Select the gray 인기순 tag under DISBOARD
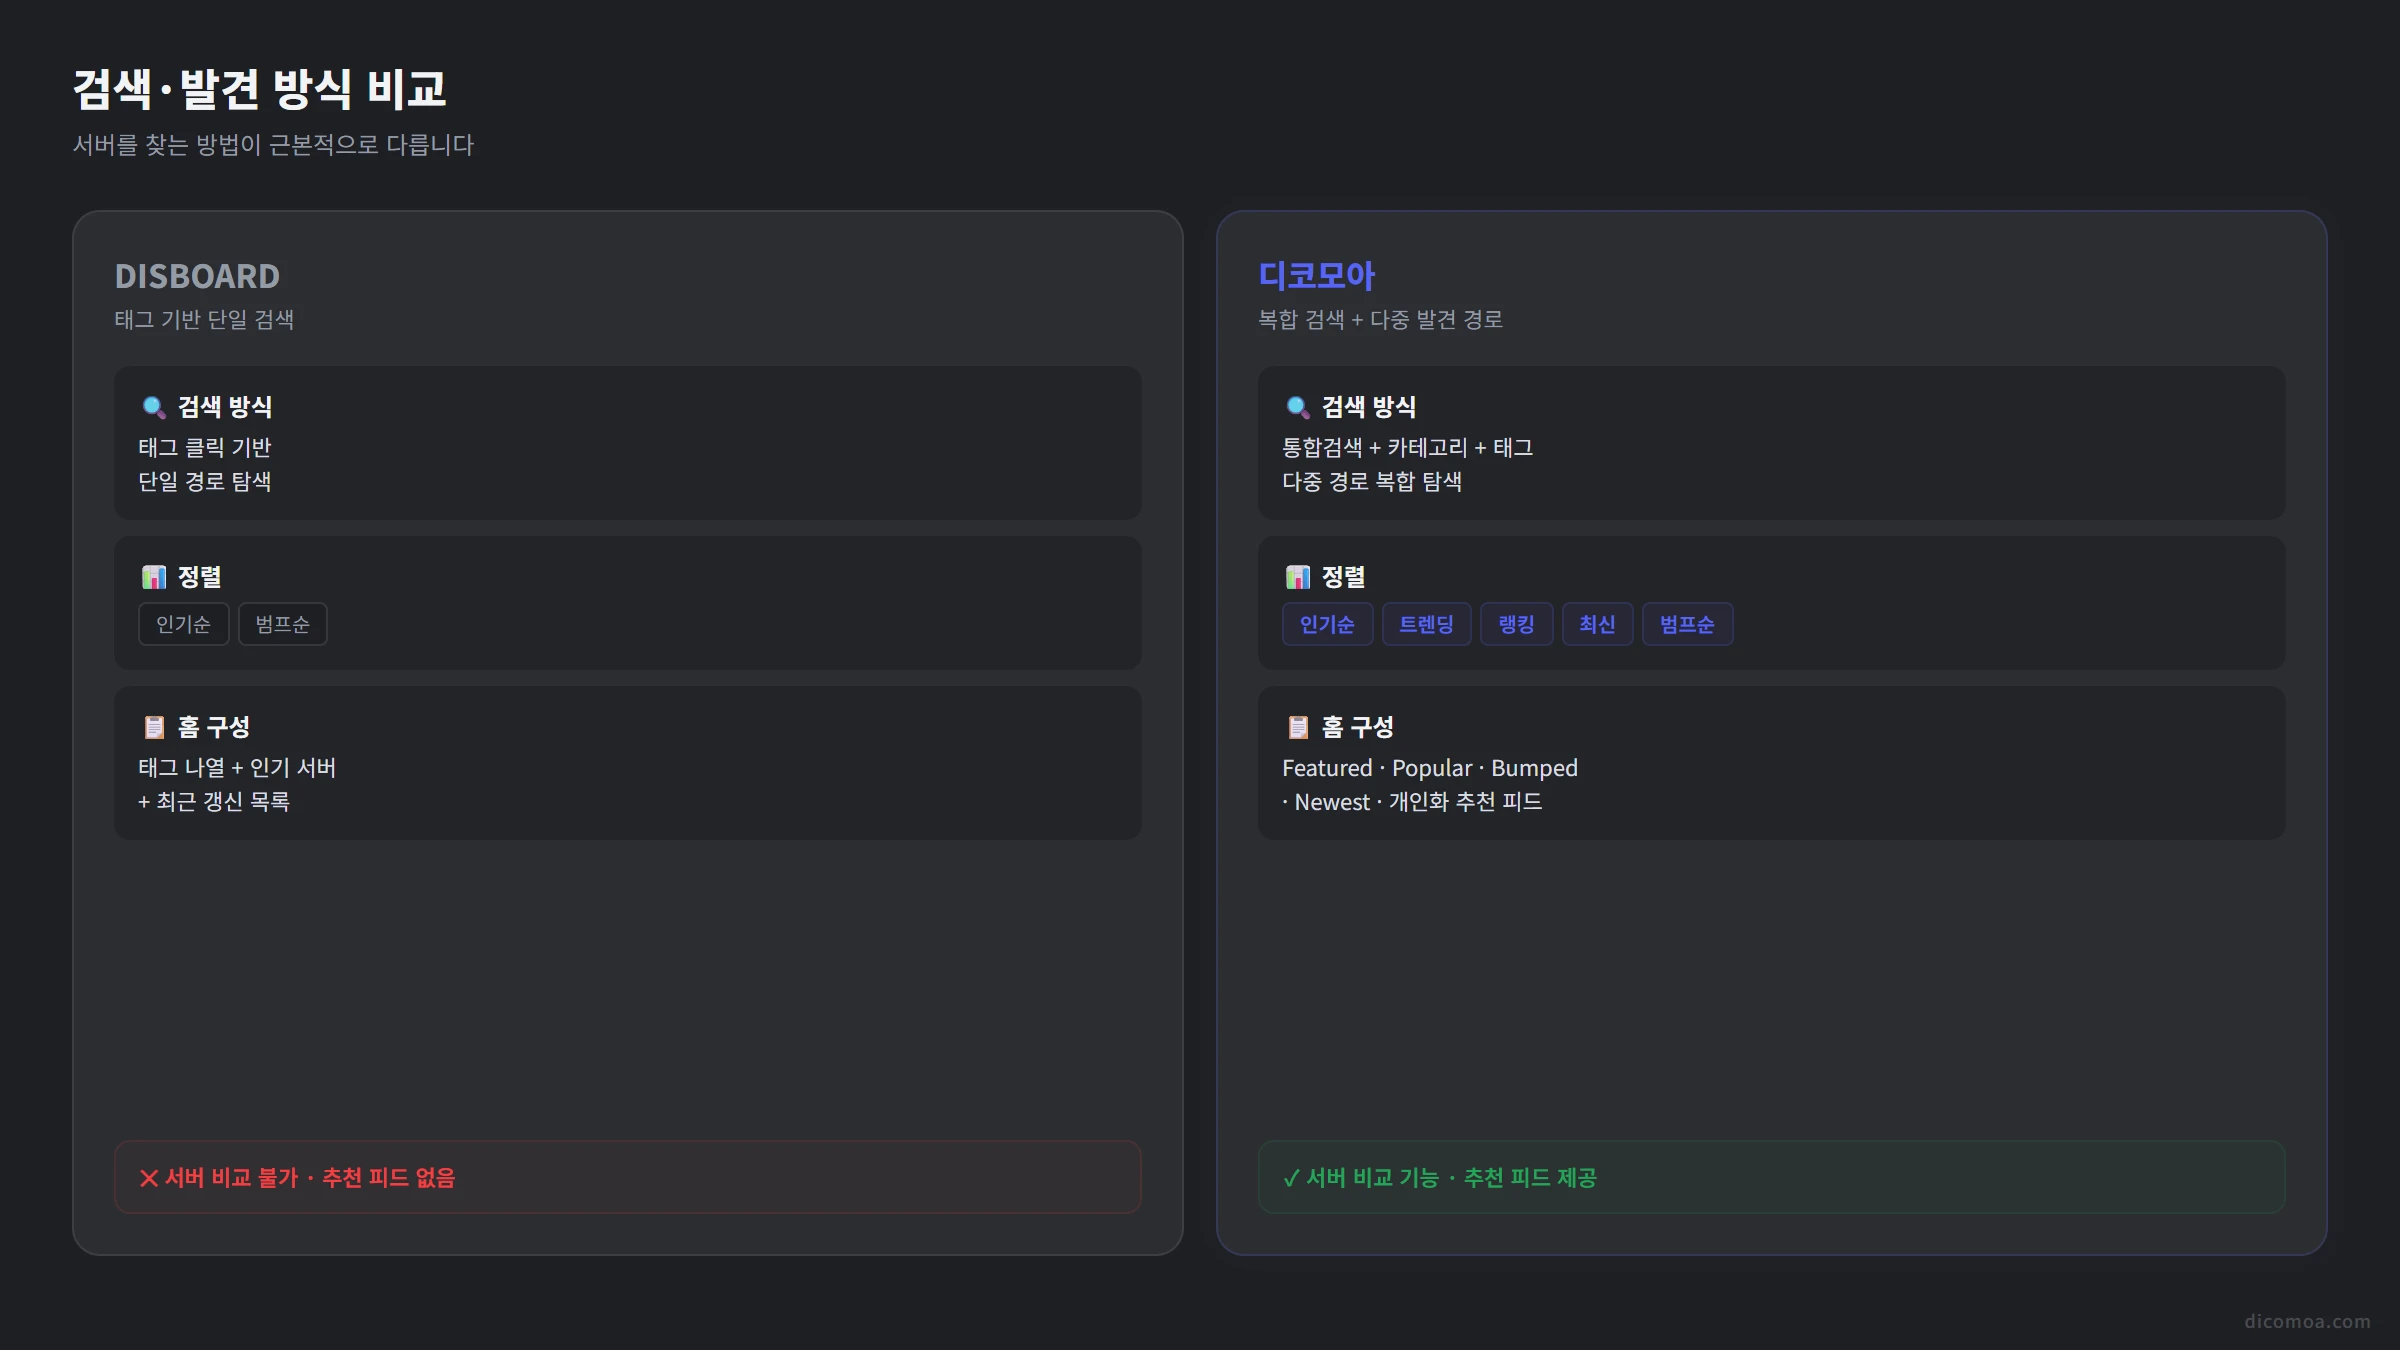 click(183, 624)
